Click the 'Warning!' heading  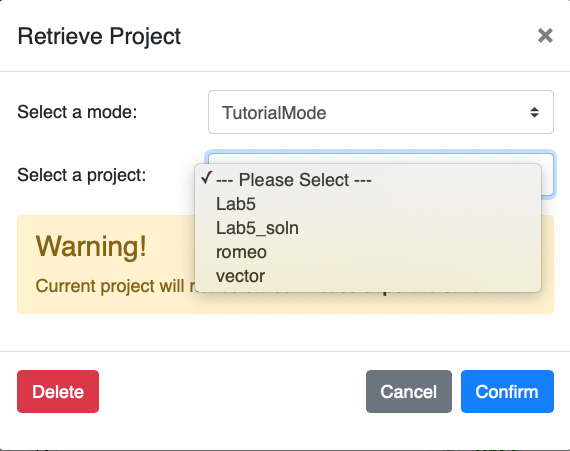click(x=91, y=246)
